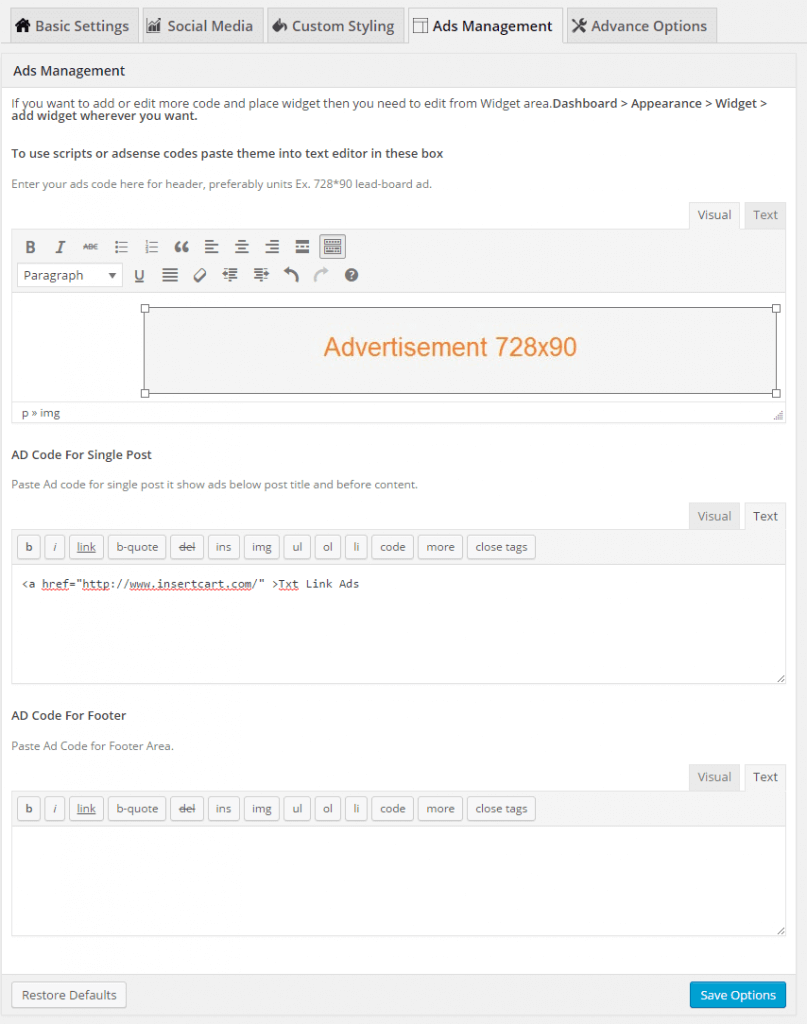Toggle the second toolbar row
This screenshot has width=807, height=1024.
click(331, 246)
